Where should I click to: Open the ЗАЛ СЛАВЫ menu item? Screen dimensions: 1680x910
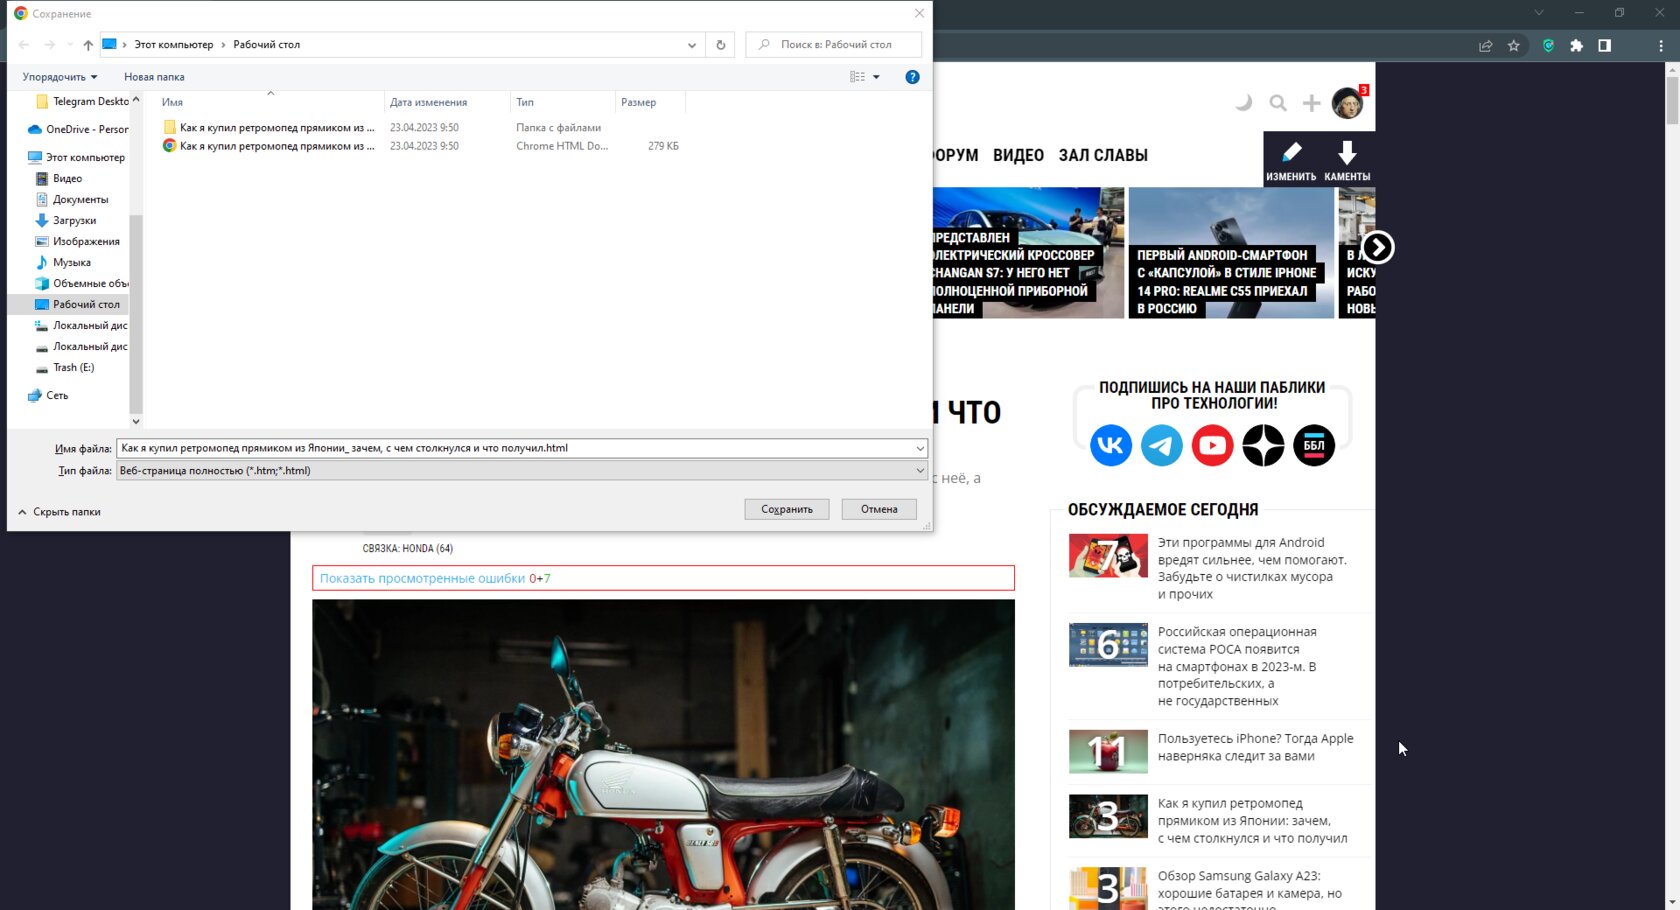(1102, 155)
